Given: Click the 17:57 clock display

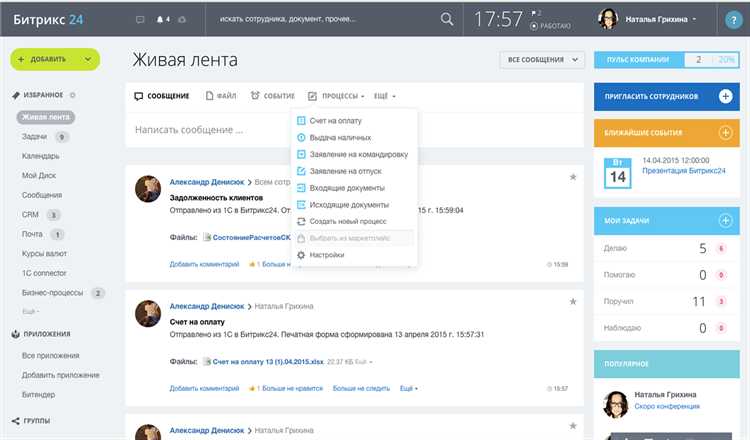Looking at the screenshot, I should 498,20.
